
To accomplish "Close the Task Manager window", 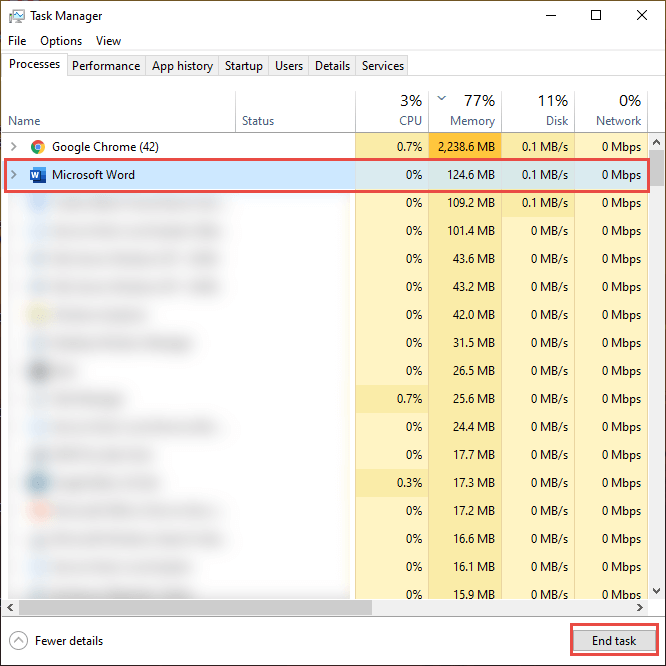I will 642,16.
